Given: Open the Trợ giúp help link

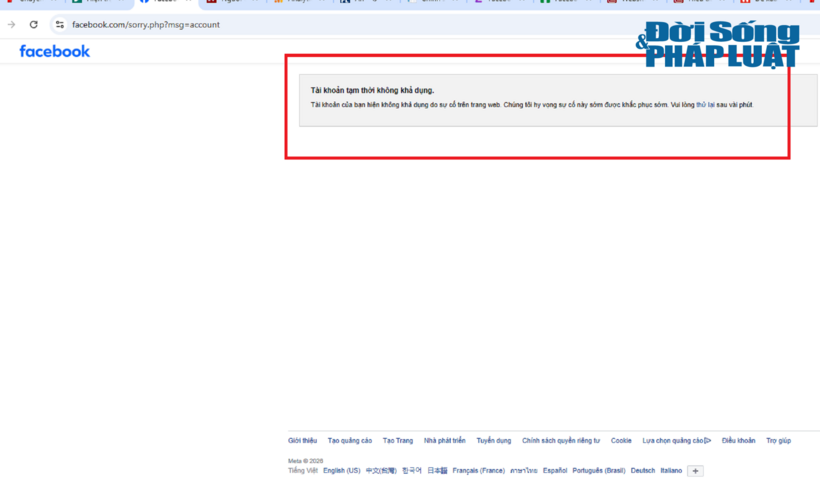Looking at the screenshot, I should pos(778,441).
